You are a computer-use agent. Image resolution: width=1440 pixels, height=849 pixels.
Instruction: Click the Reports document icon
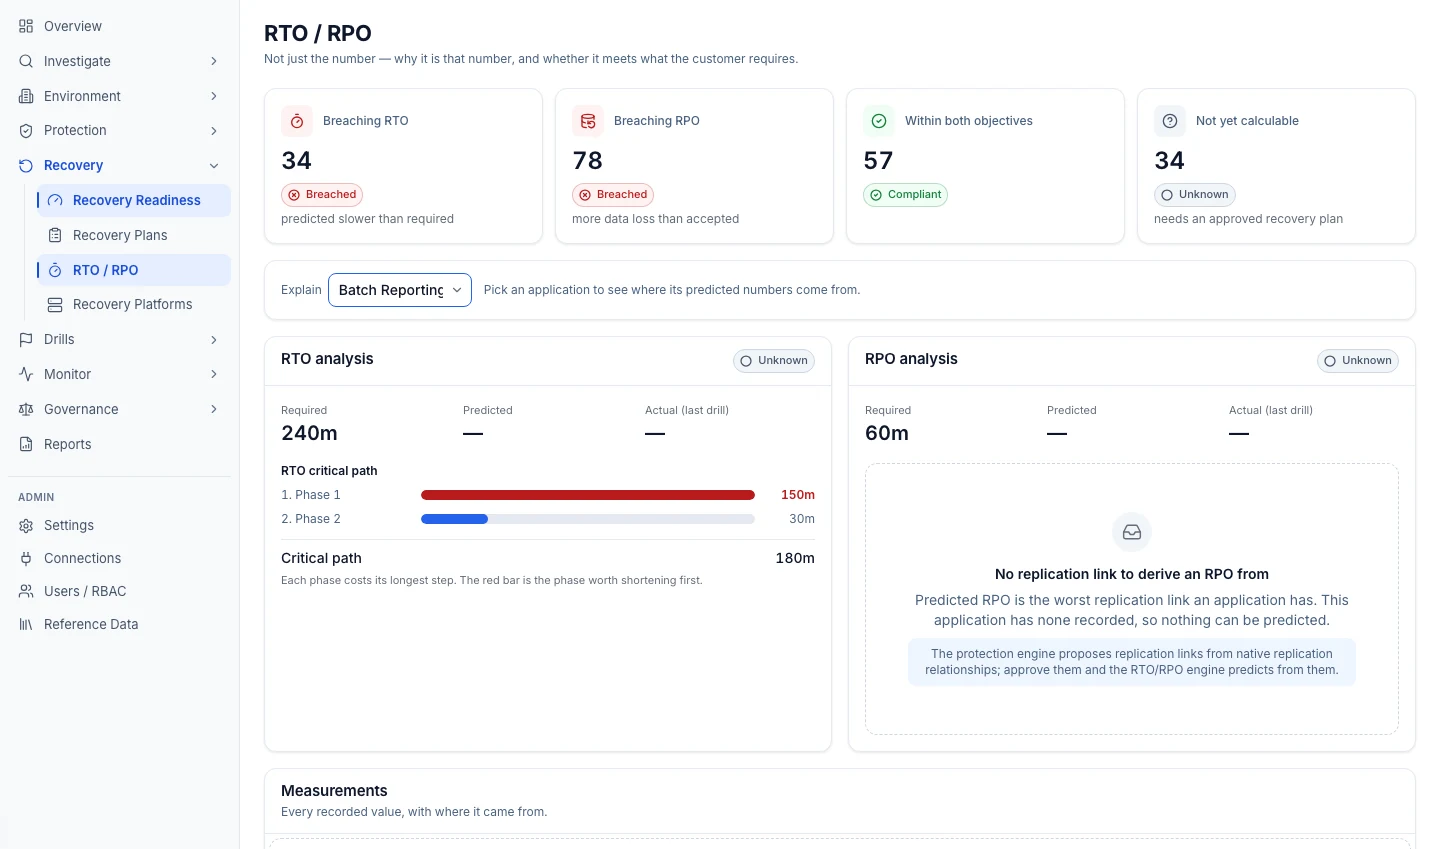26,444
